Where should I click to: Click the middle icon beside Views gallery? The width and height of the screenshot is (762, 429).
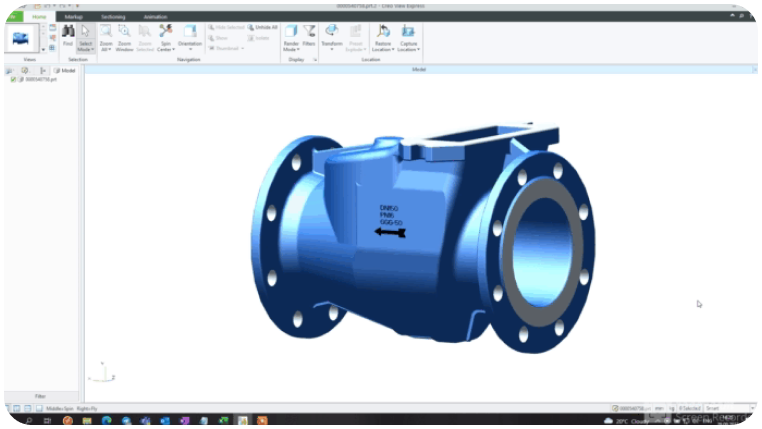(52, 38)
